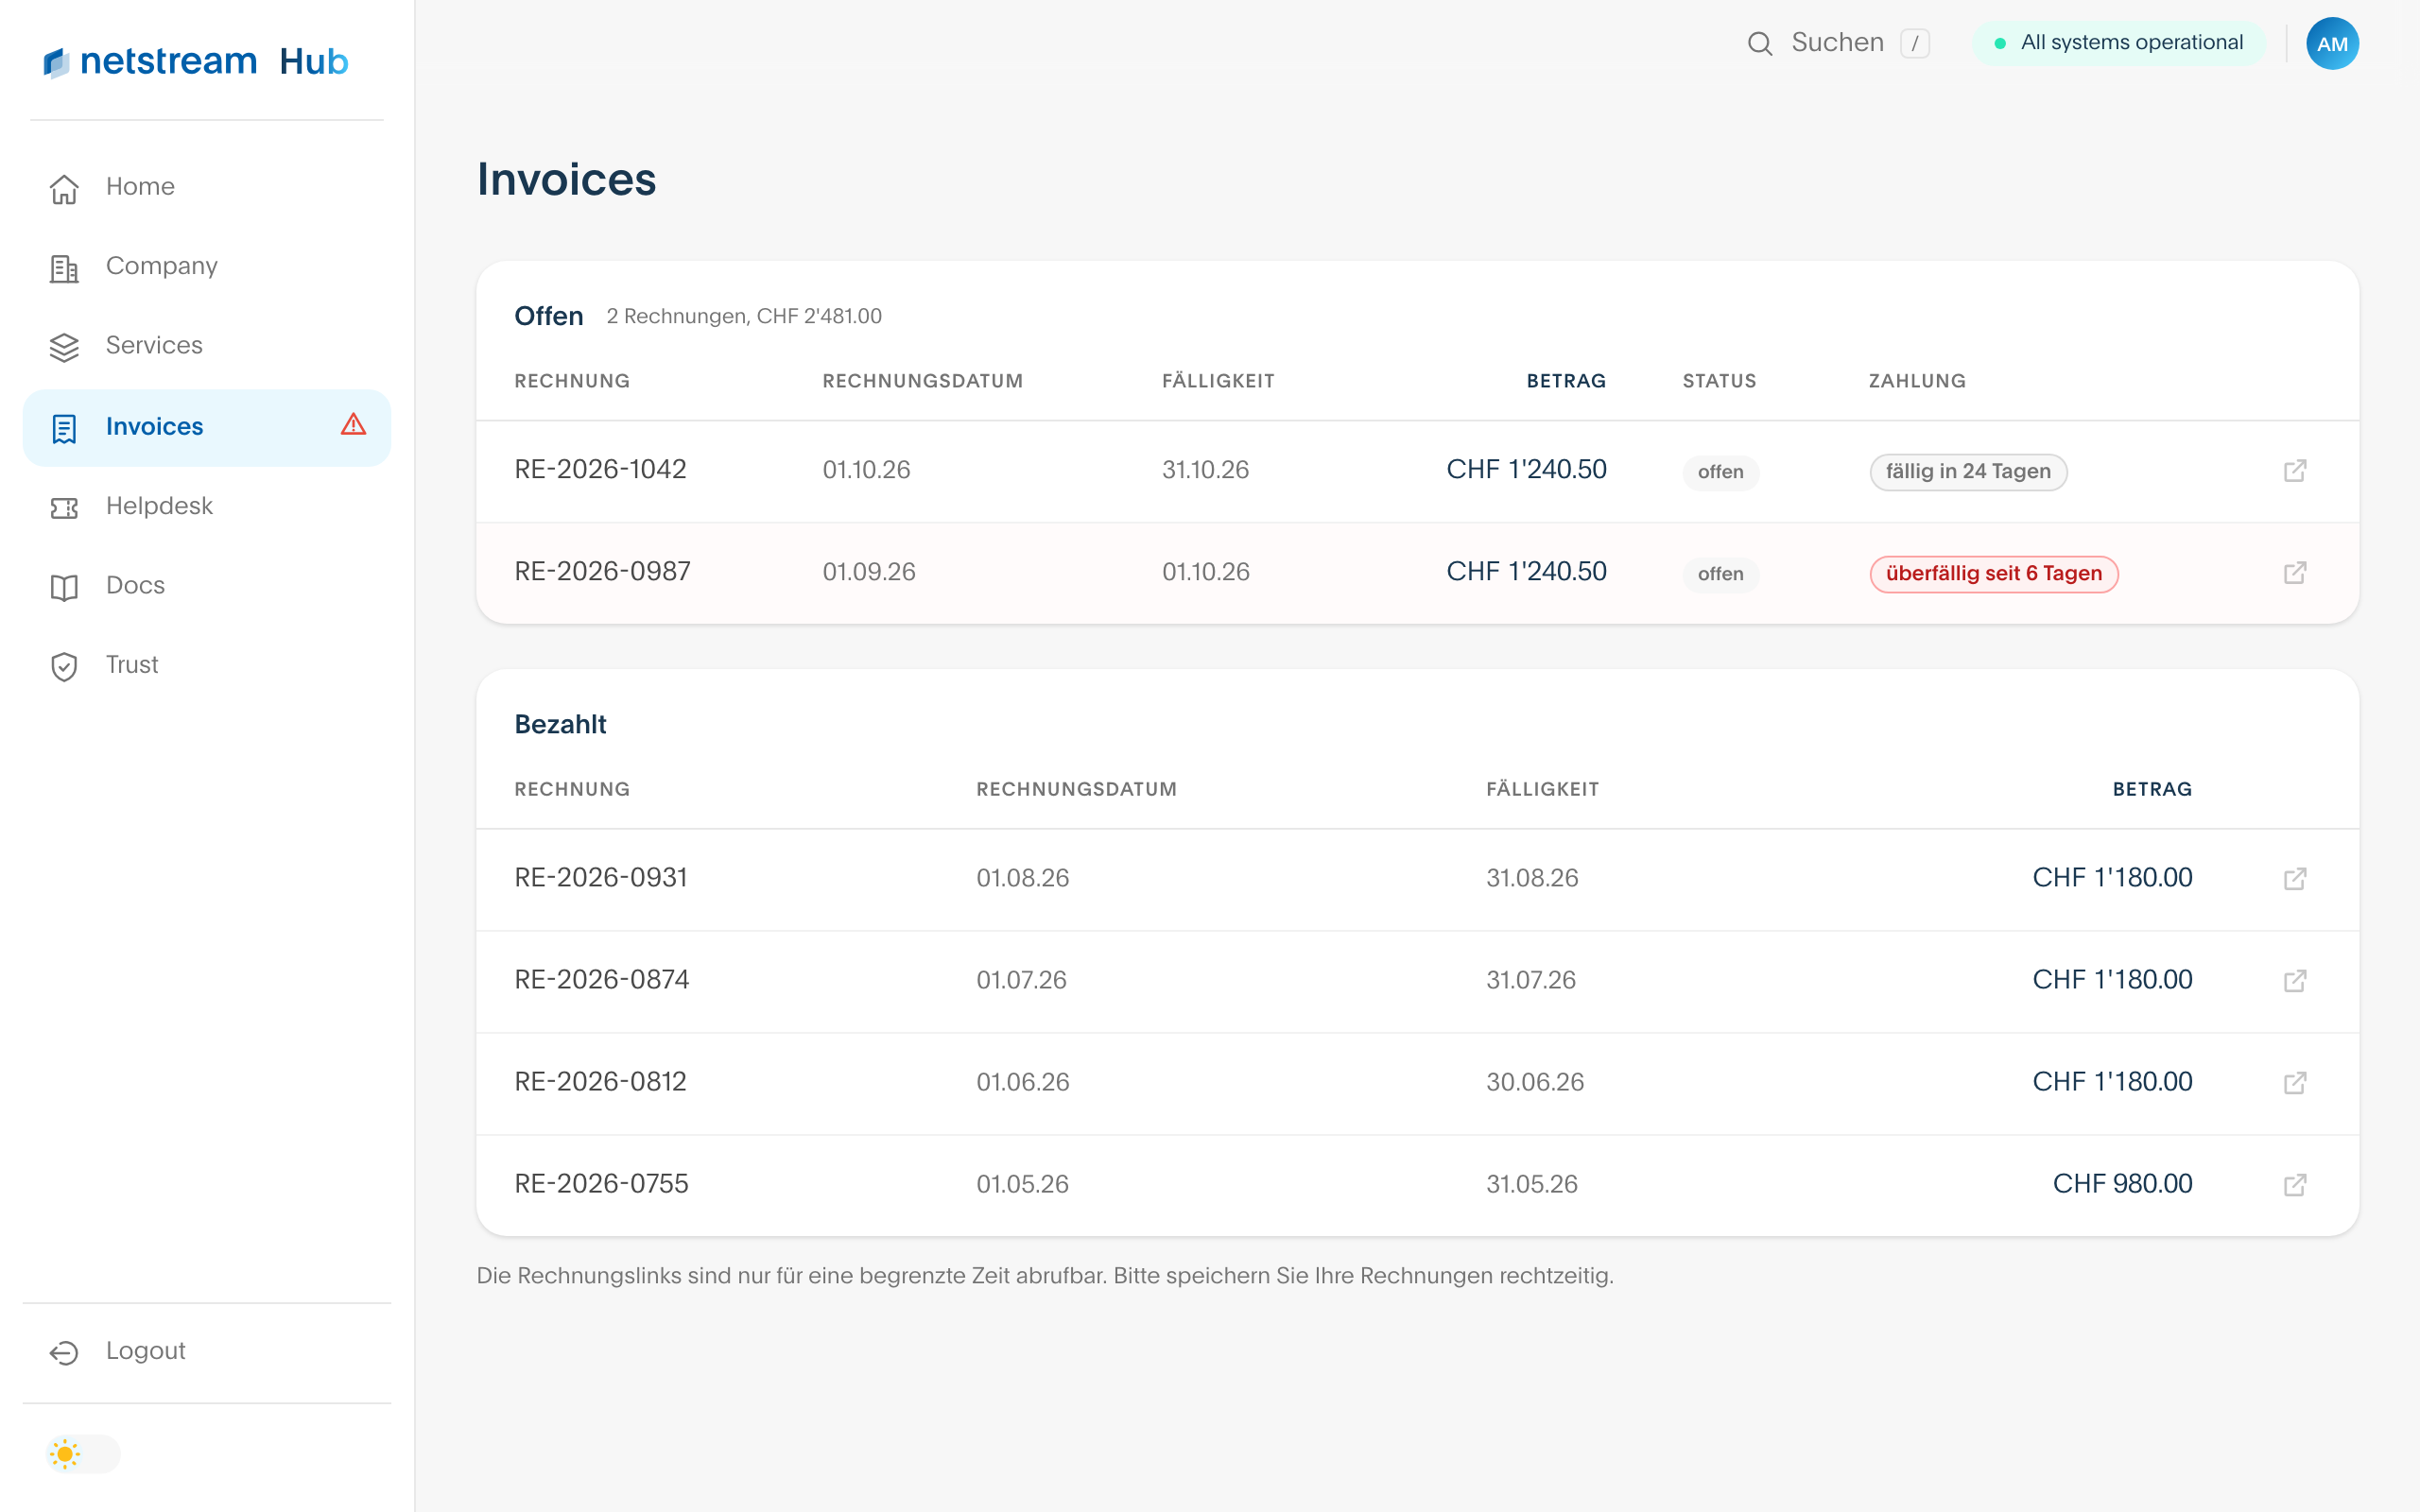Open the Home menu item
The image size is (2420, 1512).
coord(207,187)
